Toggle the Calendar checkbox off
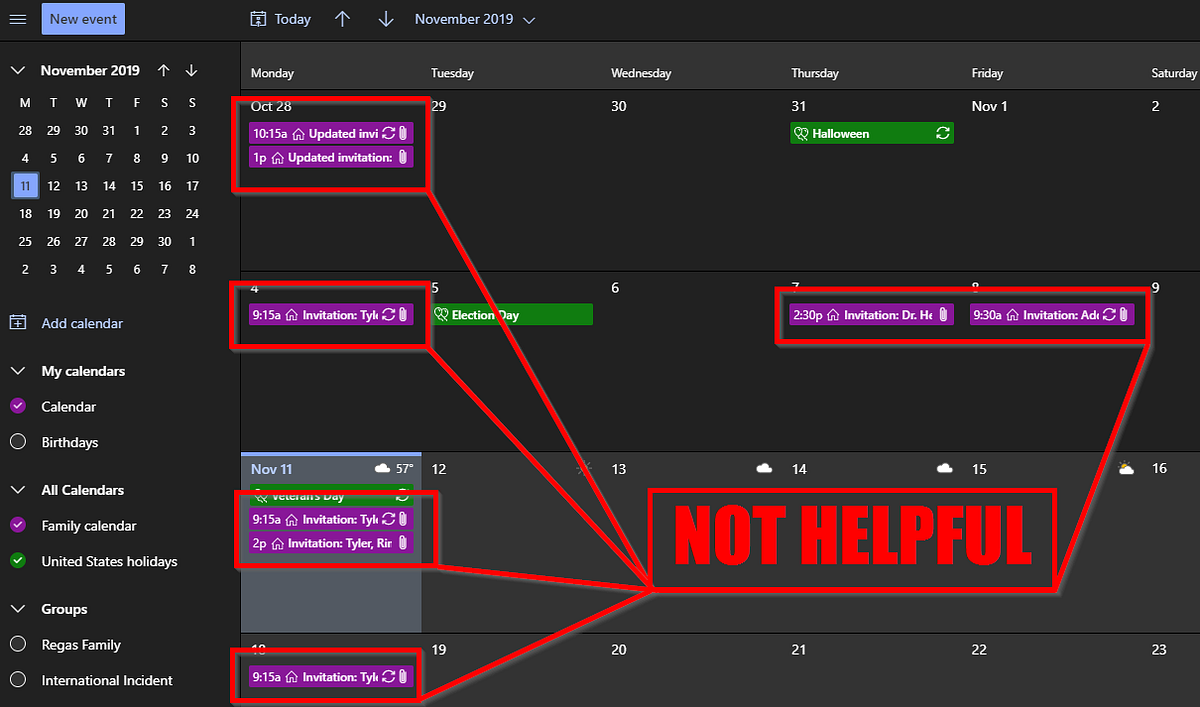The width and height of the screenshot is (1200, 707). coord(17,406)
